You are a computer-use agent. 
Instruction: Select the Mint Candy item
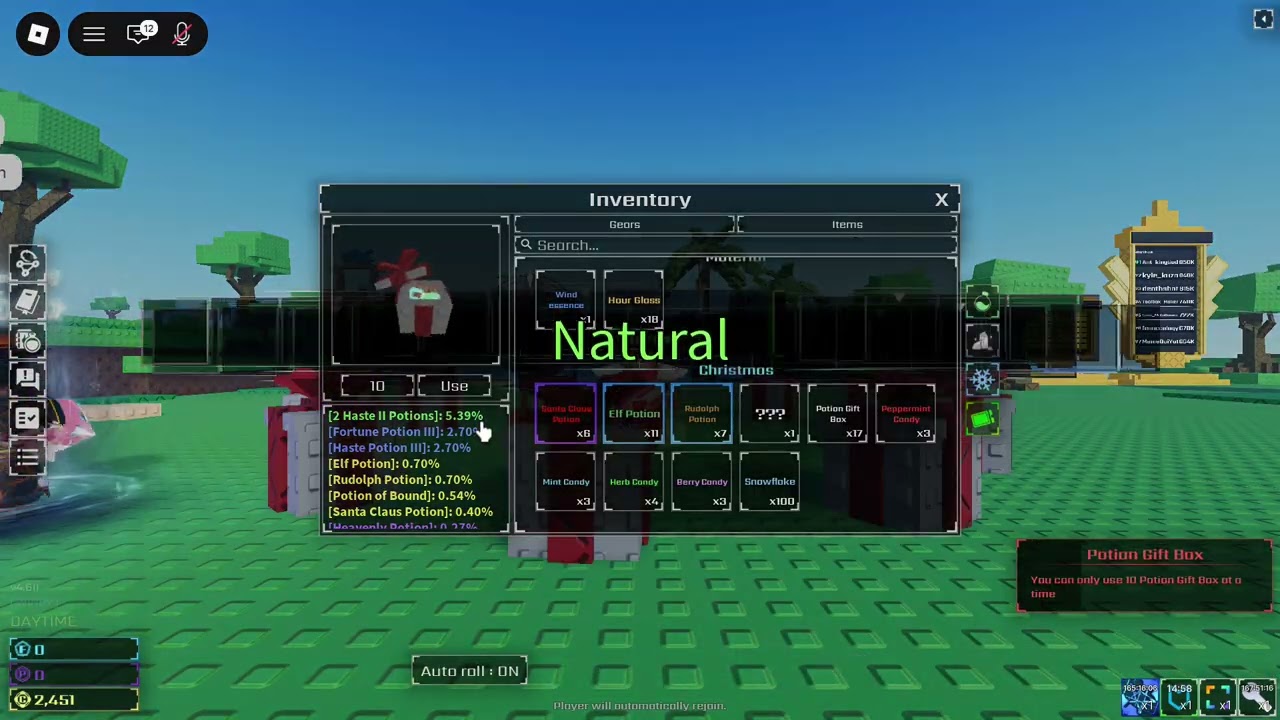point(566,481)
